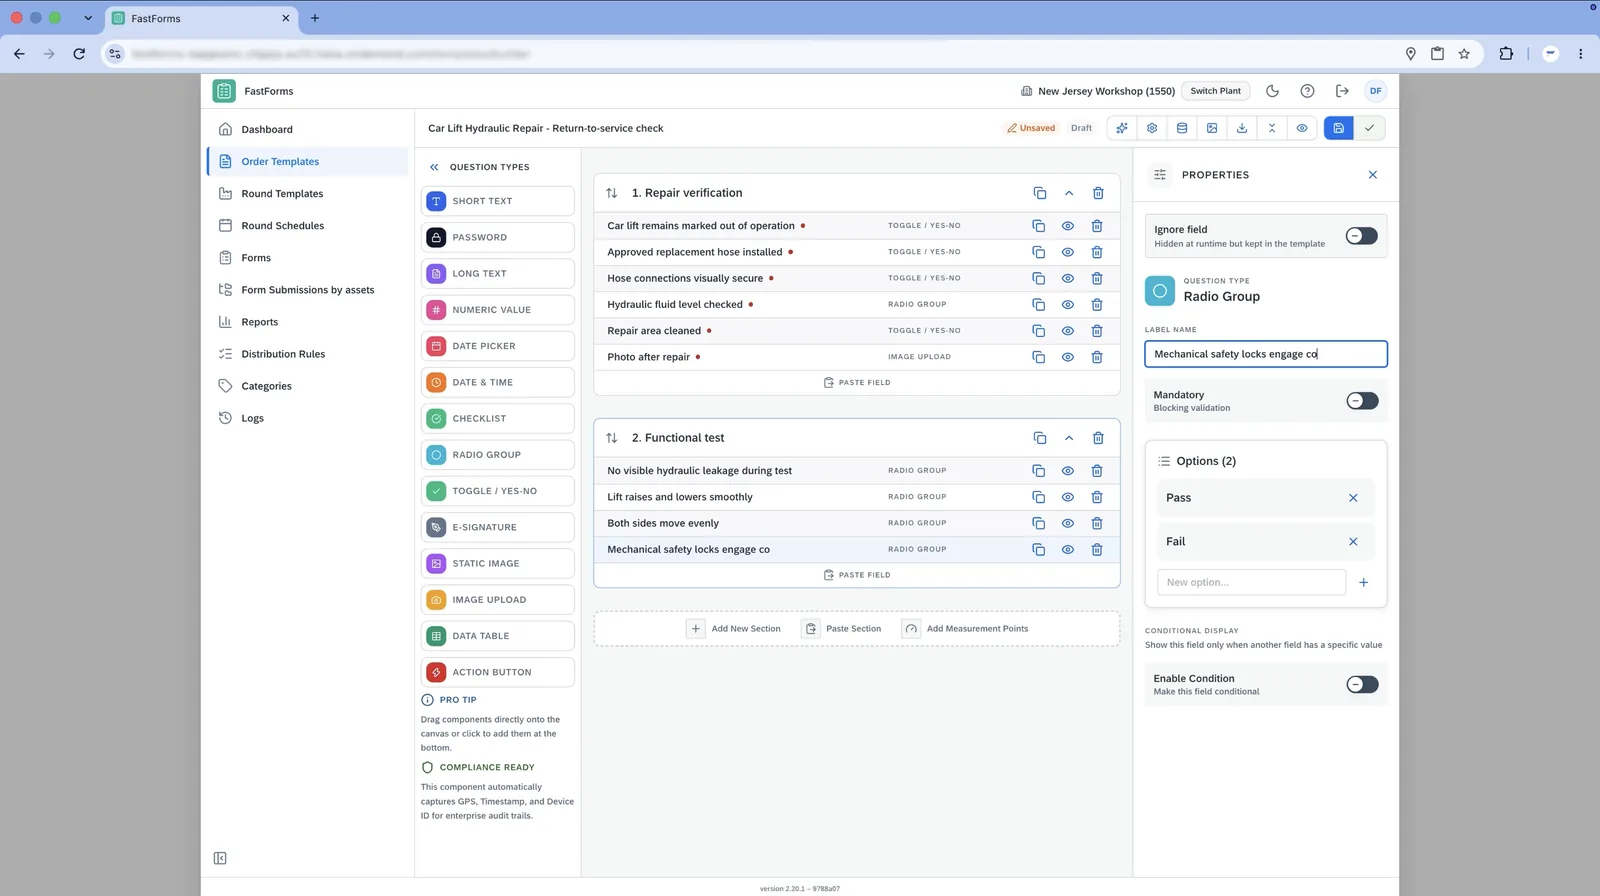Add a Radio Group question type
The width and height of the screenshot is (1600, 896).
pyautogui.click(x=498, y=455)
